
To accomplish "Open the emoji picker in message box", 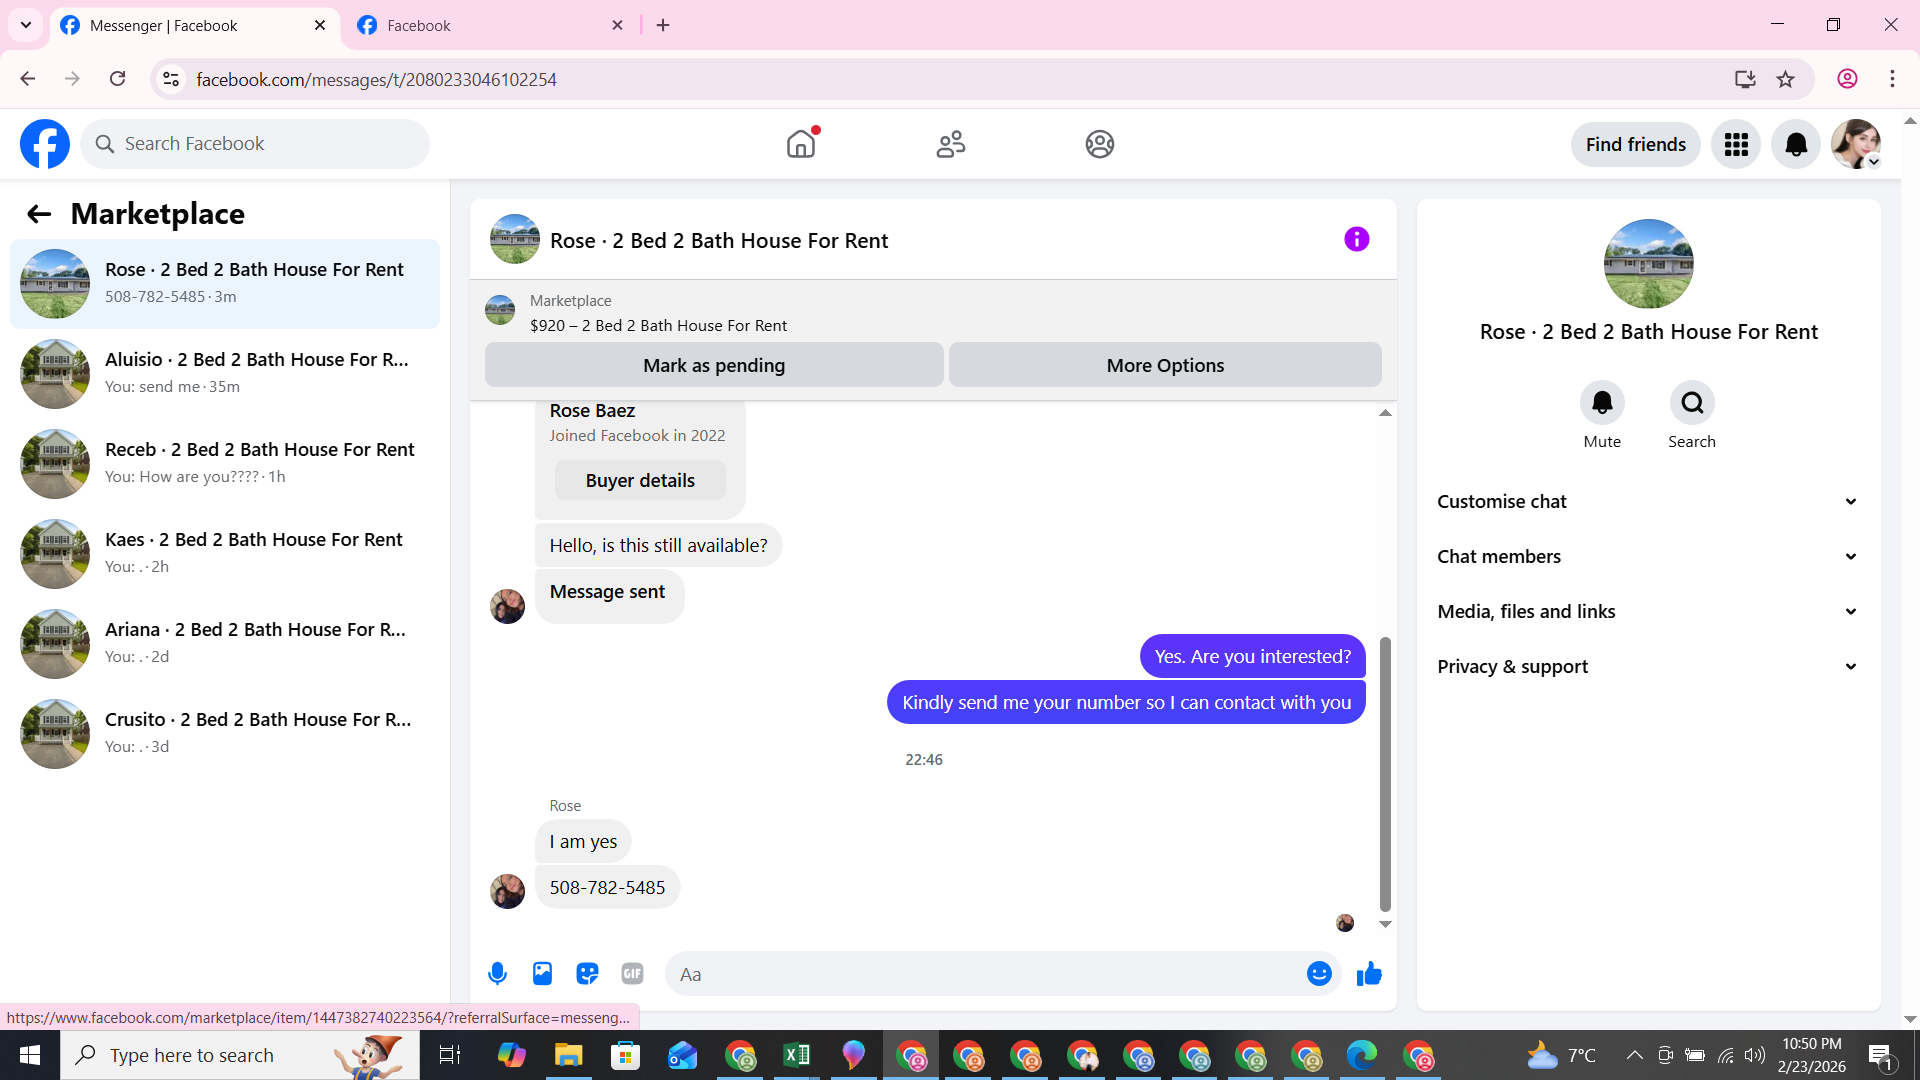I will click(1319, 973).
